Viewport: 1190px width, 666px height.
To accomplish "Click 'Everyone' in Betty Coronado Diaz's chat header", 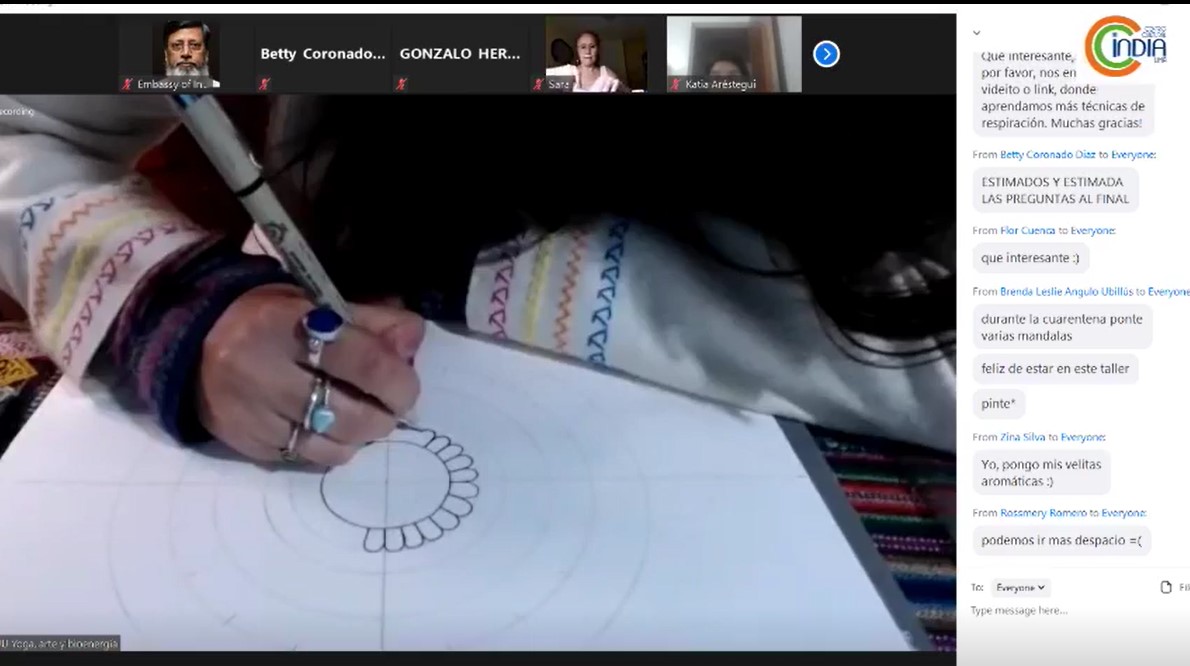I will (x=1133, y=155).
